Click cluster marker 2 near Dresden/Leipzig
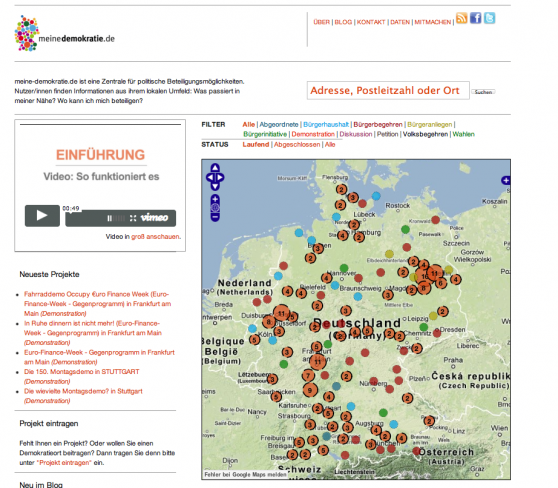This screenshot has height=488, width=558. coord(442,311)
